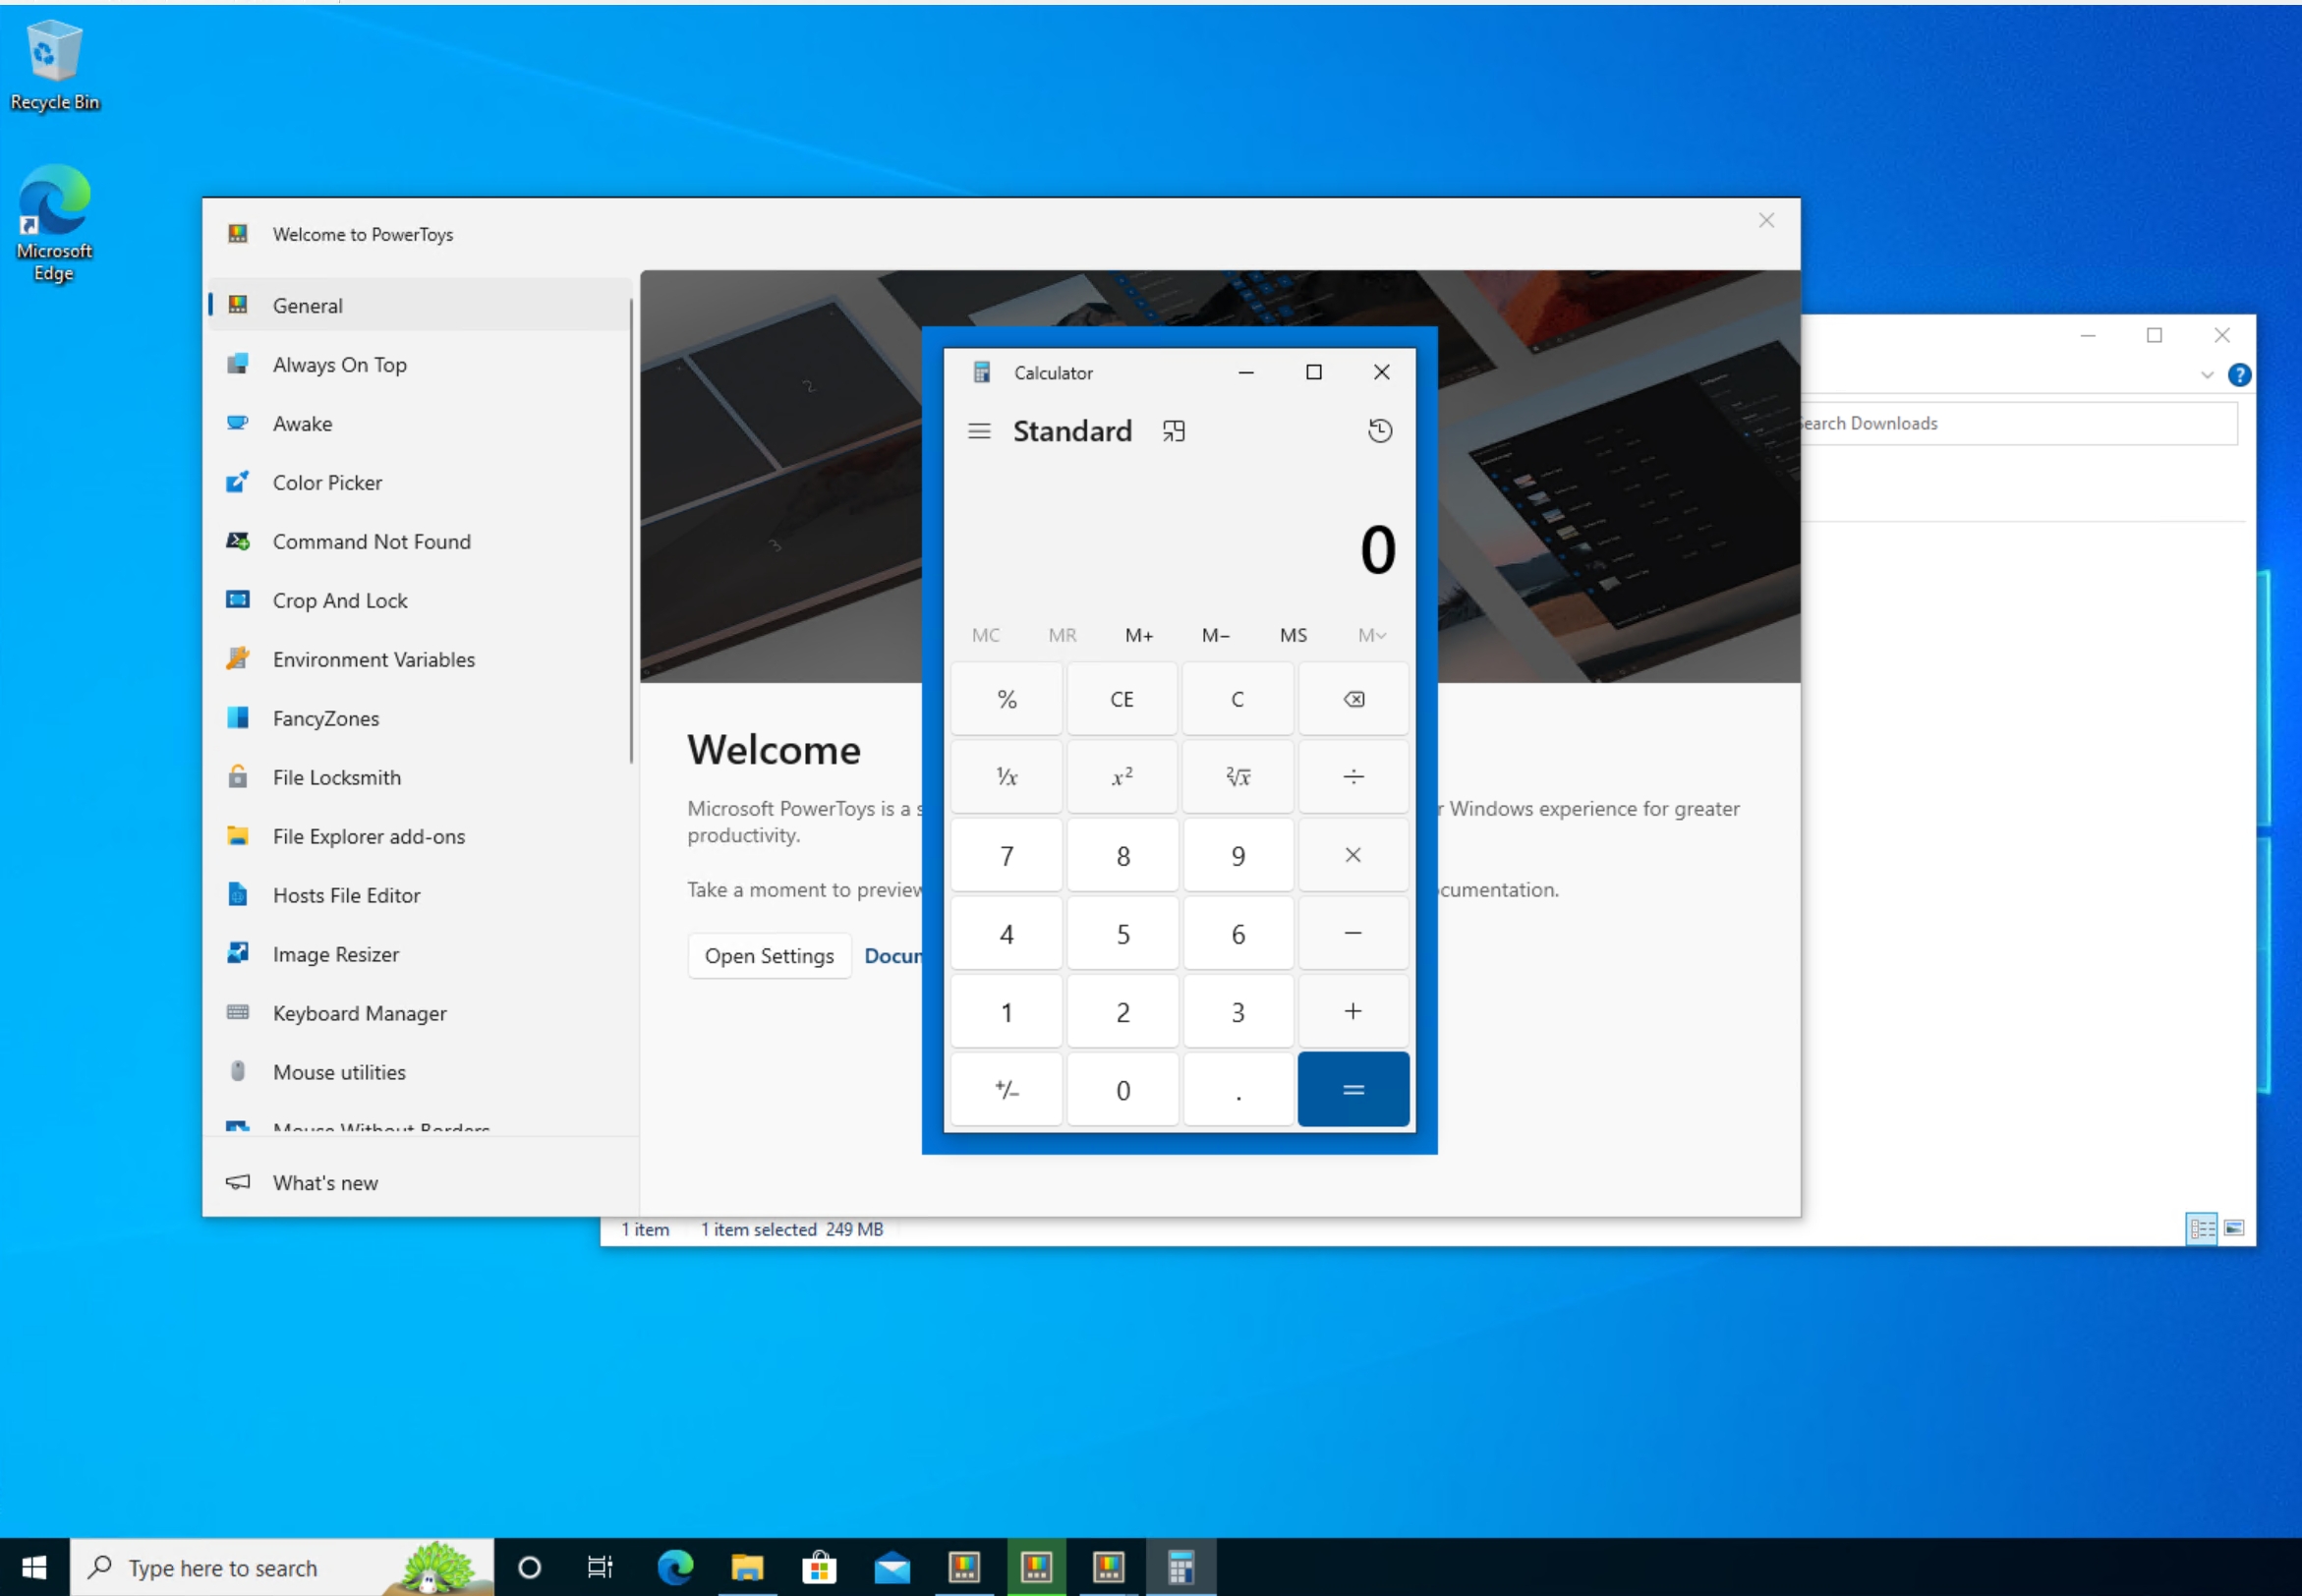Image resolution: width=2302 pixels, height=1596 pixels.
Task: Open the memory flyout dropdown in Calculator
Action: (1370, 634)
